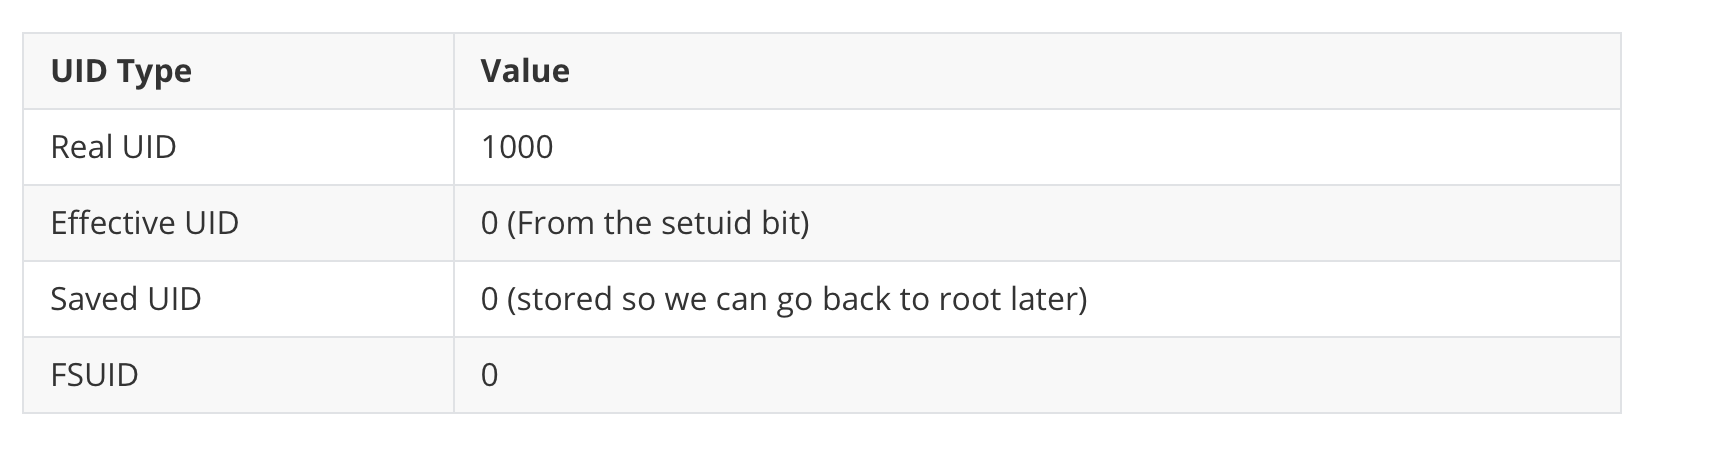Click the word "bit)" in Effective UID value
The width and height of the screenshot is (1720, 474).
pos(786,223)
